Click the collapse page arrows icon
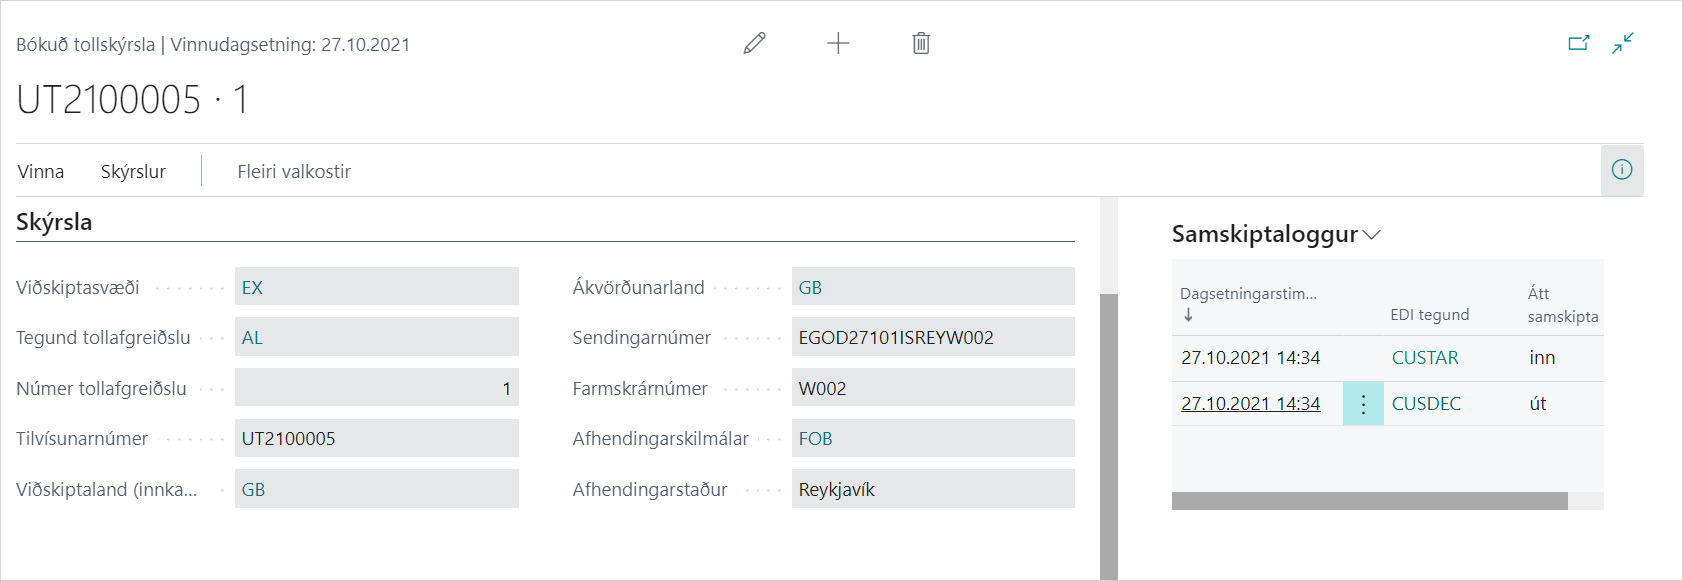This screenshot has height=581, width=1683. [1623, 43]
